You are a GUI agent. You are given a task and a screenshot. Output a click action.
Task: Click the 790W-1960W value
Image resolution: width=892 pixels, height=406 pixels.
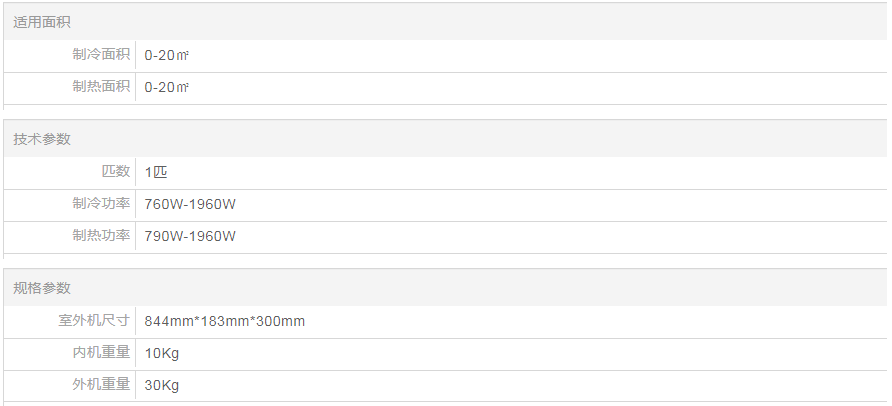(190, 237)
